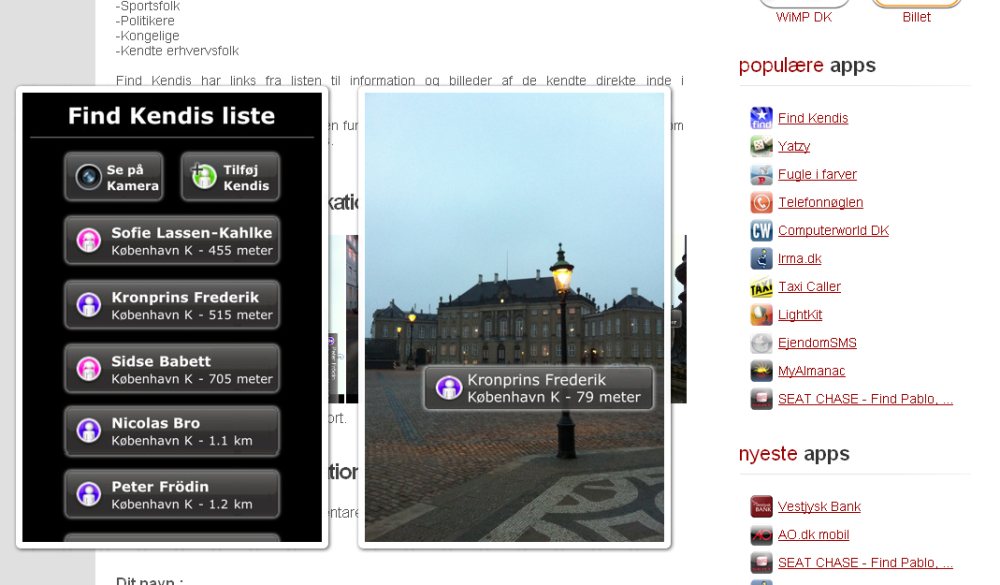The height and width of the screenshot is (585, 1000).
Task: Open the Computerworld DK link
Action: click(833, 230)
